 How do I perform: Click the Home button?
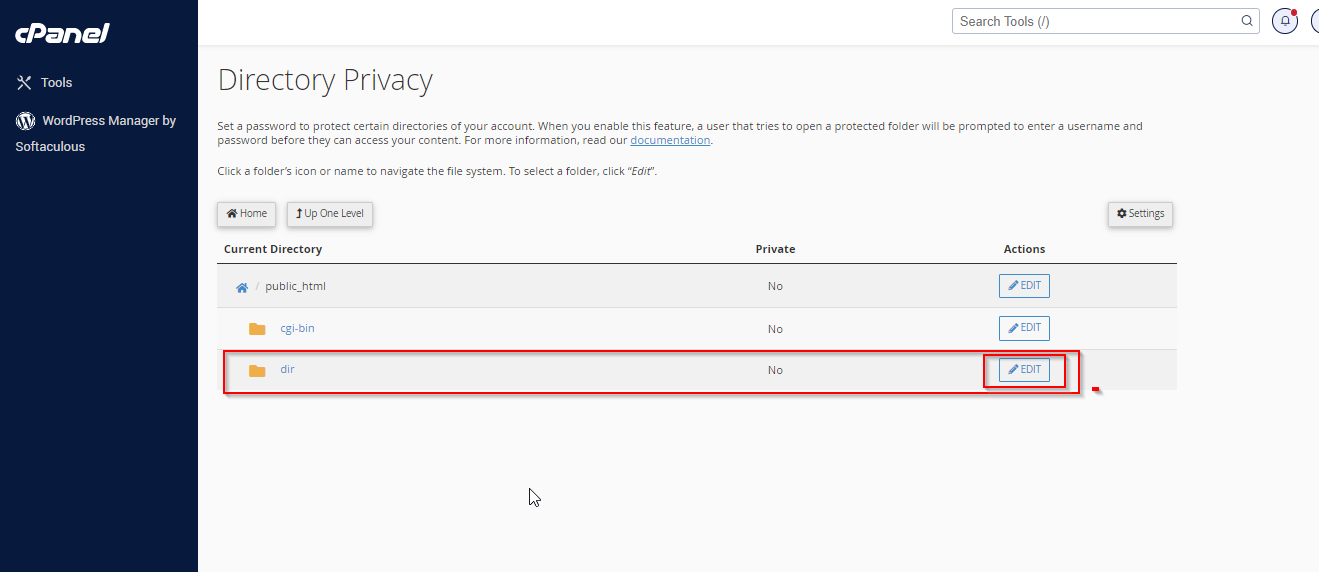point(246,214)
